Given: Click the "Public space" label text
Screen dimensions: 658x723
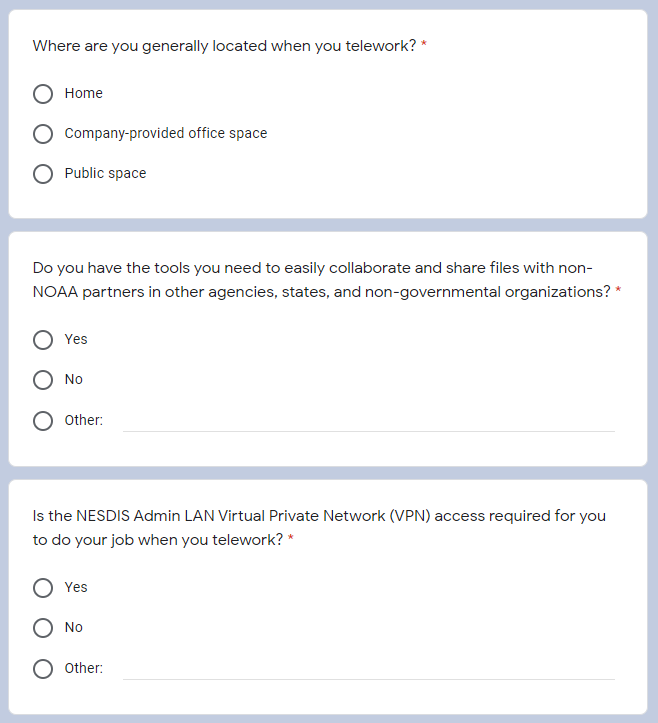Looking at the screenshot, I should point(105,173).
